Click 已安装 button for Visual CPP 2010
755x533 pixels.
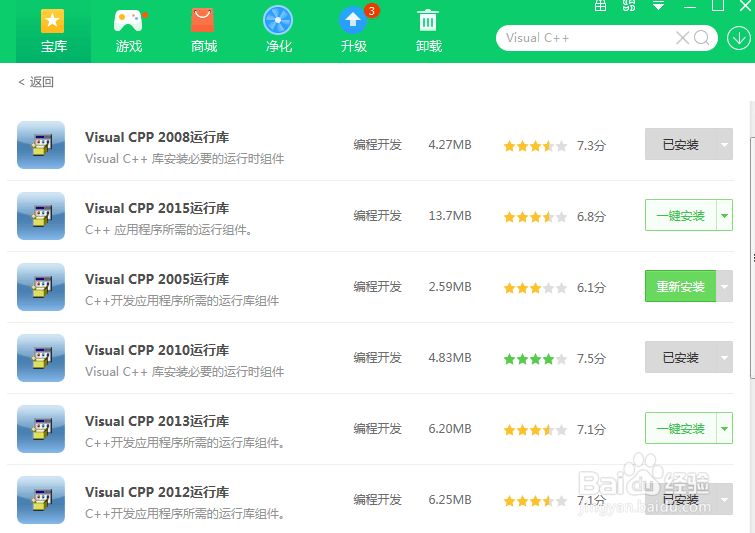[x=680, y=357]
